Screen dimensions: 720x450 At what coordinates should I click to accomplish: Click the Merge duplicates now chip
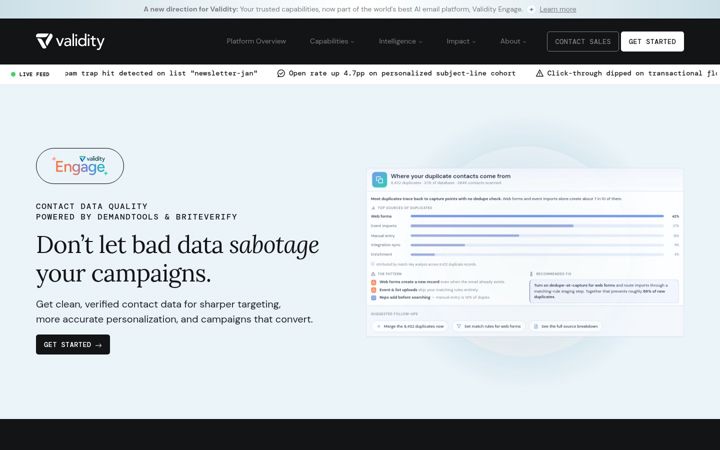tap(410, 326)
